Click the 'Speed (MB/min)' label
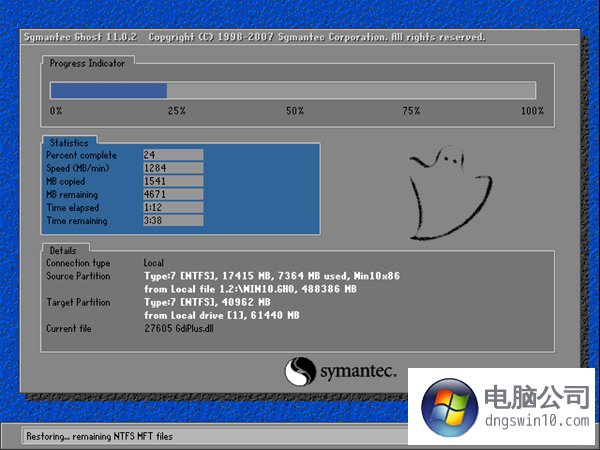 click(78, 168)
